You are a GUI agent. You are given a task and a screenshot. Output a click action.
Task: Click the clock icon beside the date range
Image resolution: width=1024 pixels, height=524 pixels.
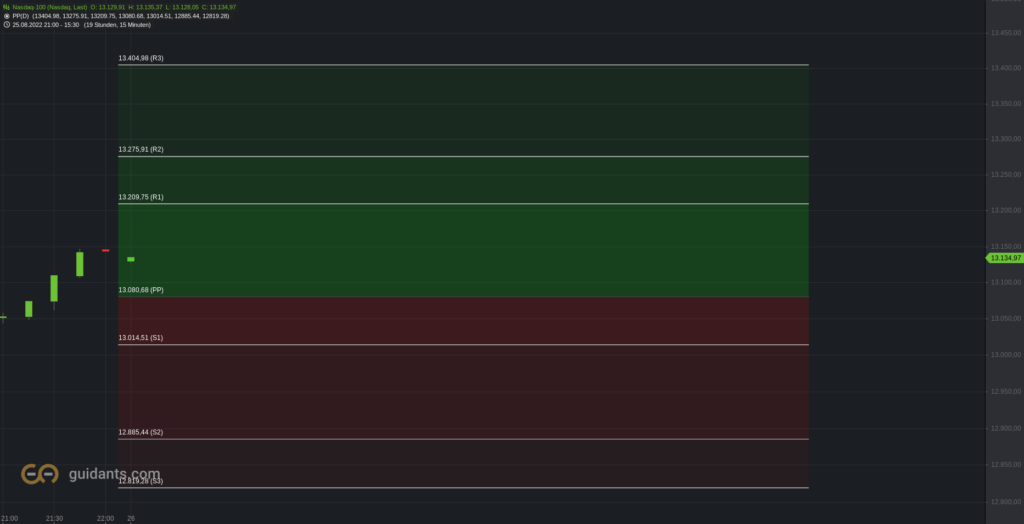tap(7, 25)
